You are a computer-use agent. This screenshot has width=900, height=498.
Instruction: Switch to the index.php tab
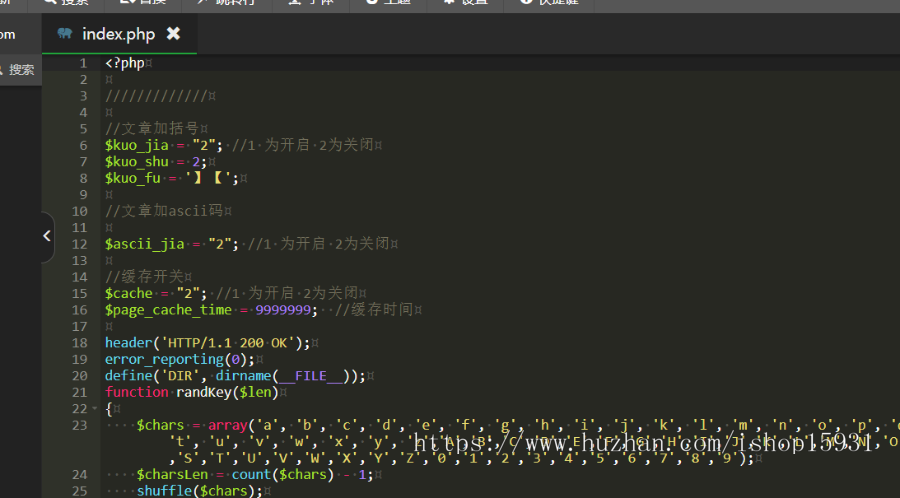(x=118, y=34)
